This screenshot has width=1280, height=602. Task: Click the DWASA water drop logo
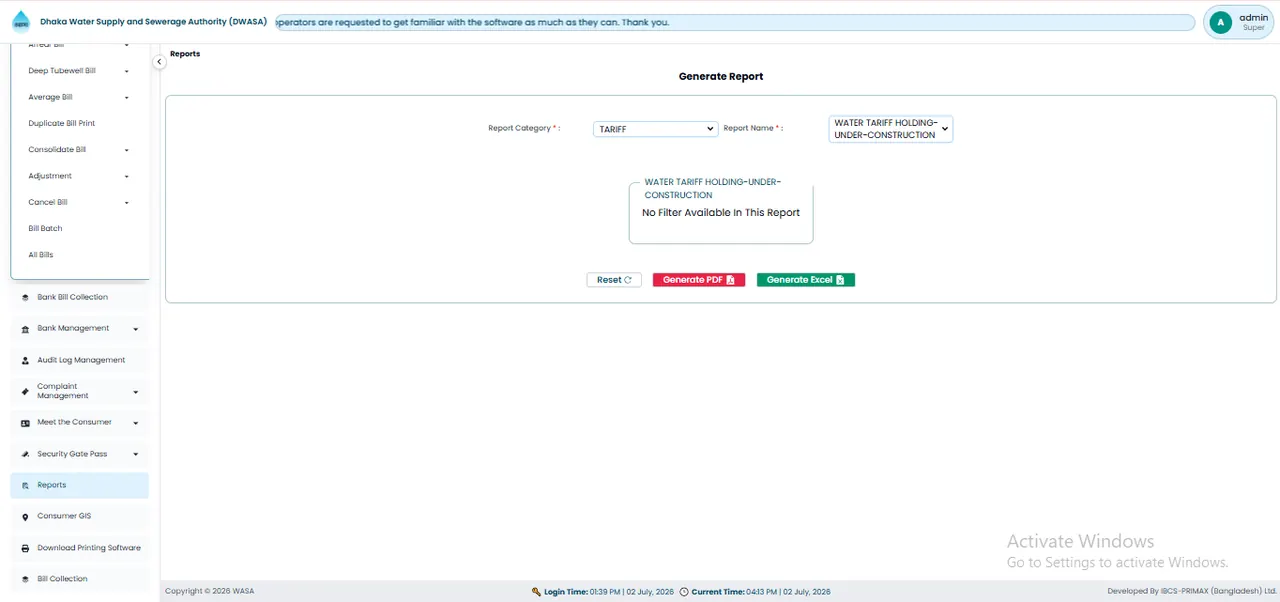click(21, 21)
